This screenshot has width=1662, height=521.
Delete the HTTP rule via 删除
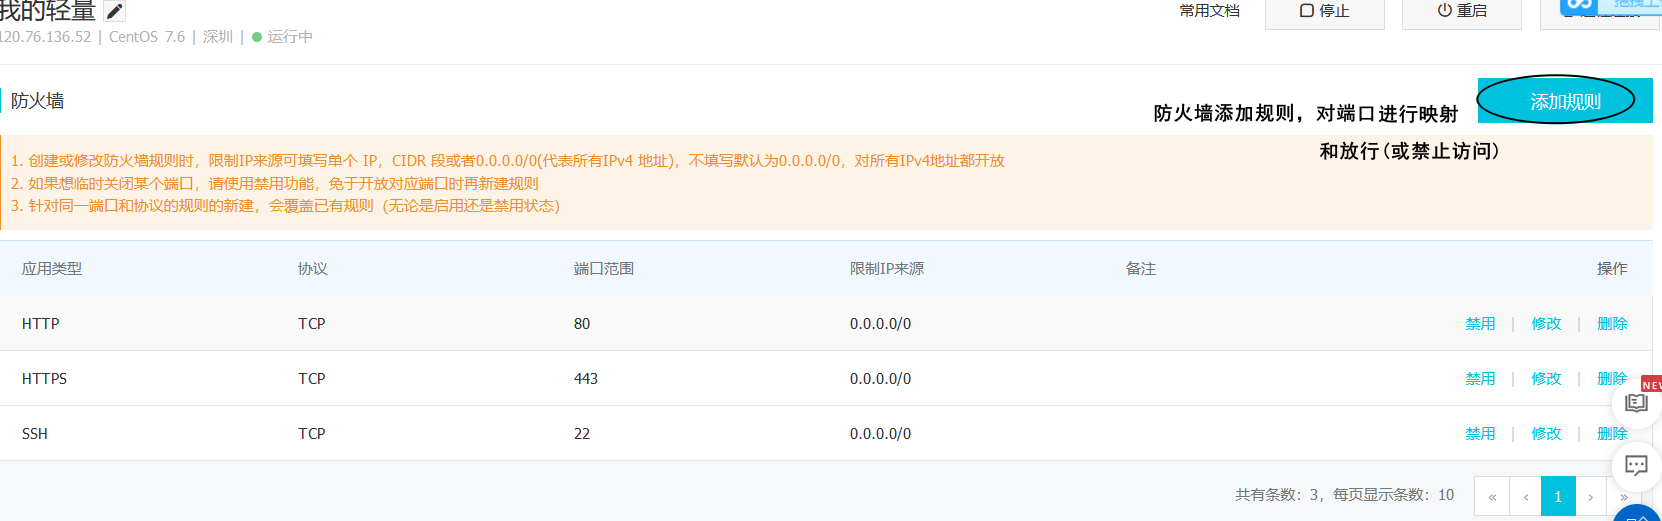1612,324
